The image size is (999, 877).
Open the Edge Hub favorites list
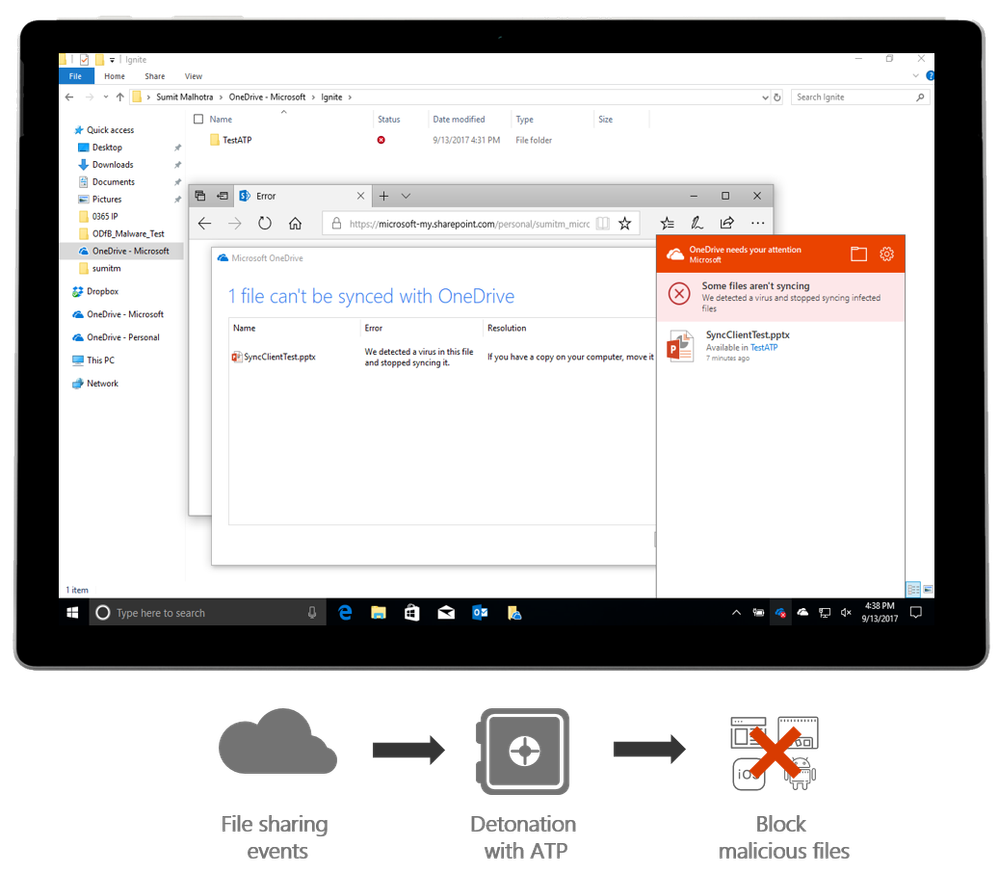tap(667, 223)
